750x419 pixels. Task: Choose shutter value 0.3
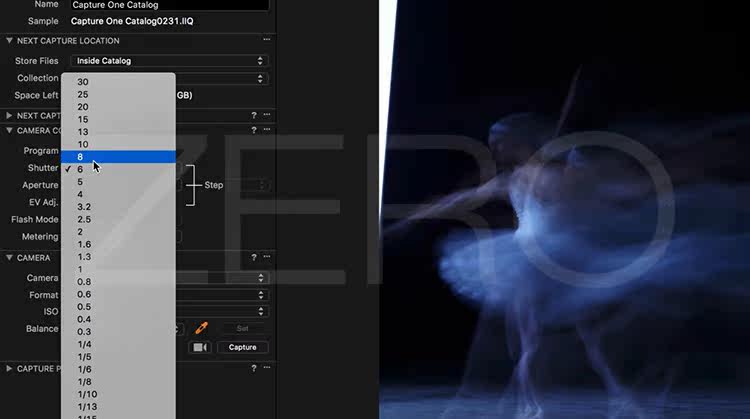118,331
